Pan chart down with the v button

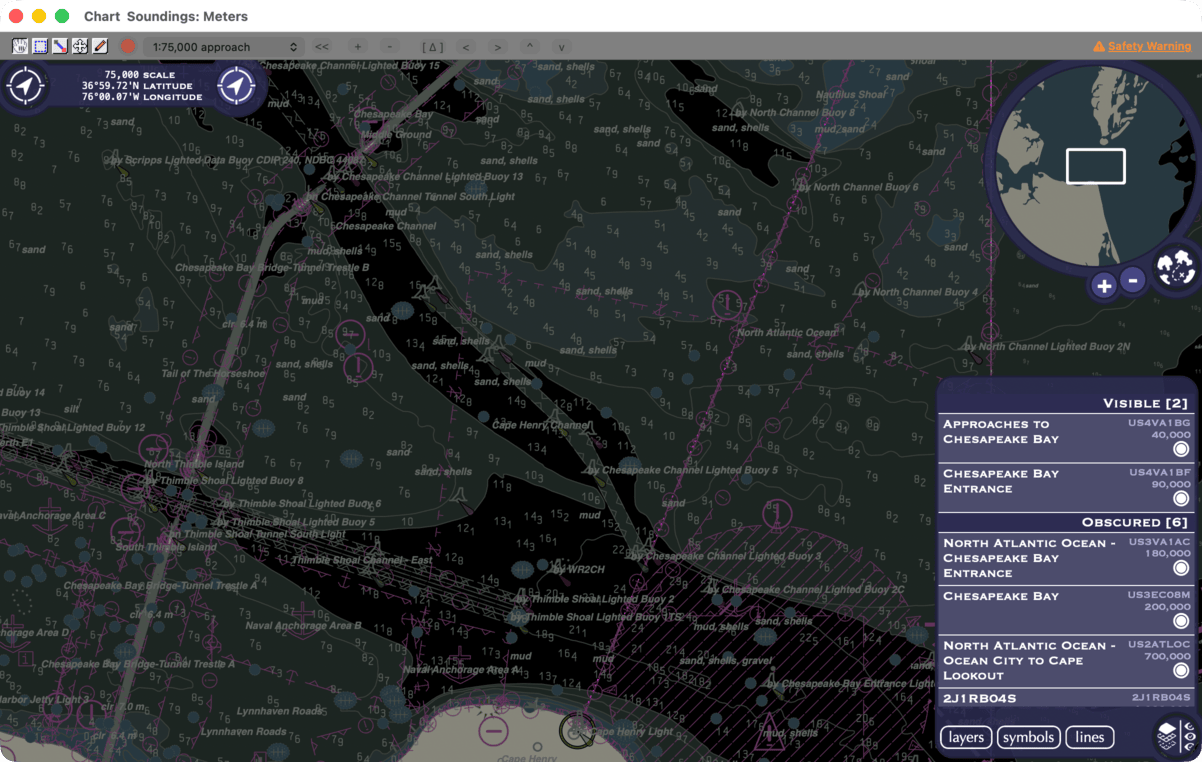(561, 47)
